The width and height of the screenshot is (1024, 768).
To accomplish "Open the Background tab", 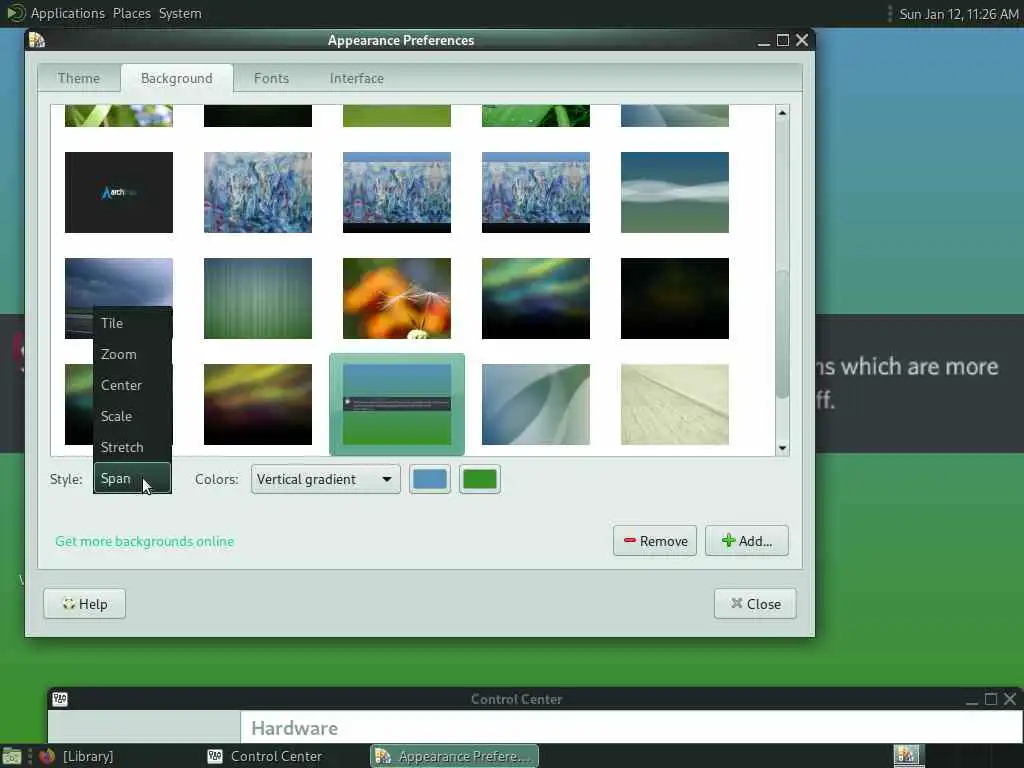I will click(x=176, y=78).
